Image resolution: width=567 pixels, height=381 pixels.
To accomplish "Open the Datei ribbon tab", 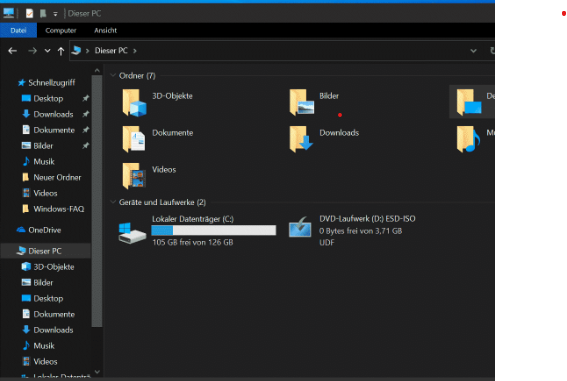I will 18,30.
